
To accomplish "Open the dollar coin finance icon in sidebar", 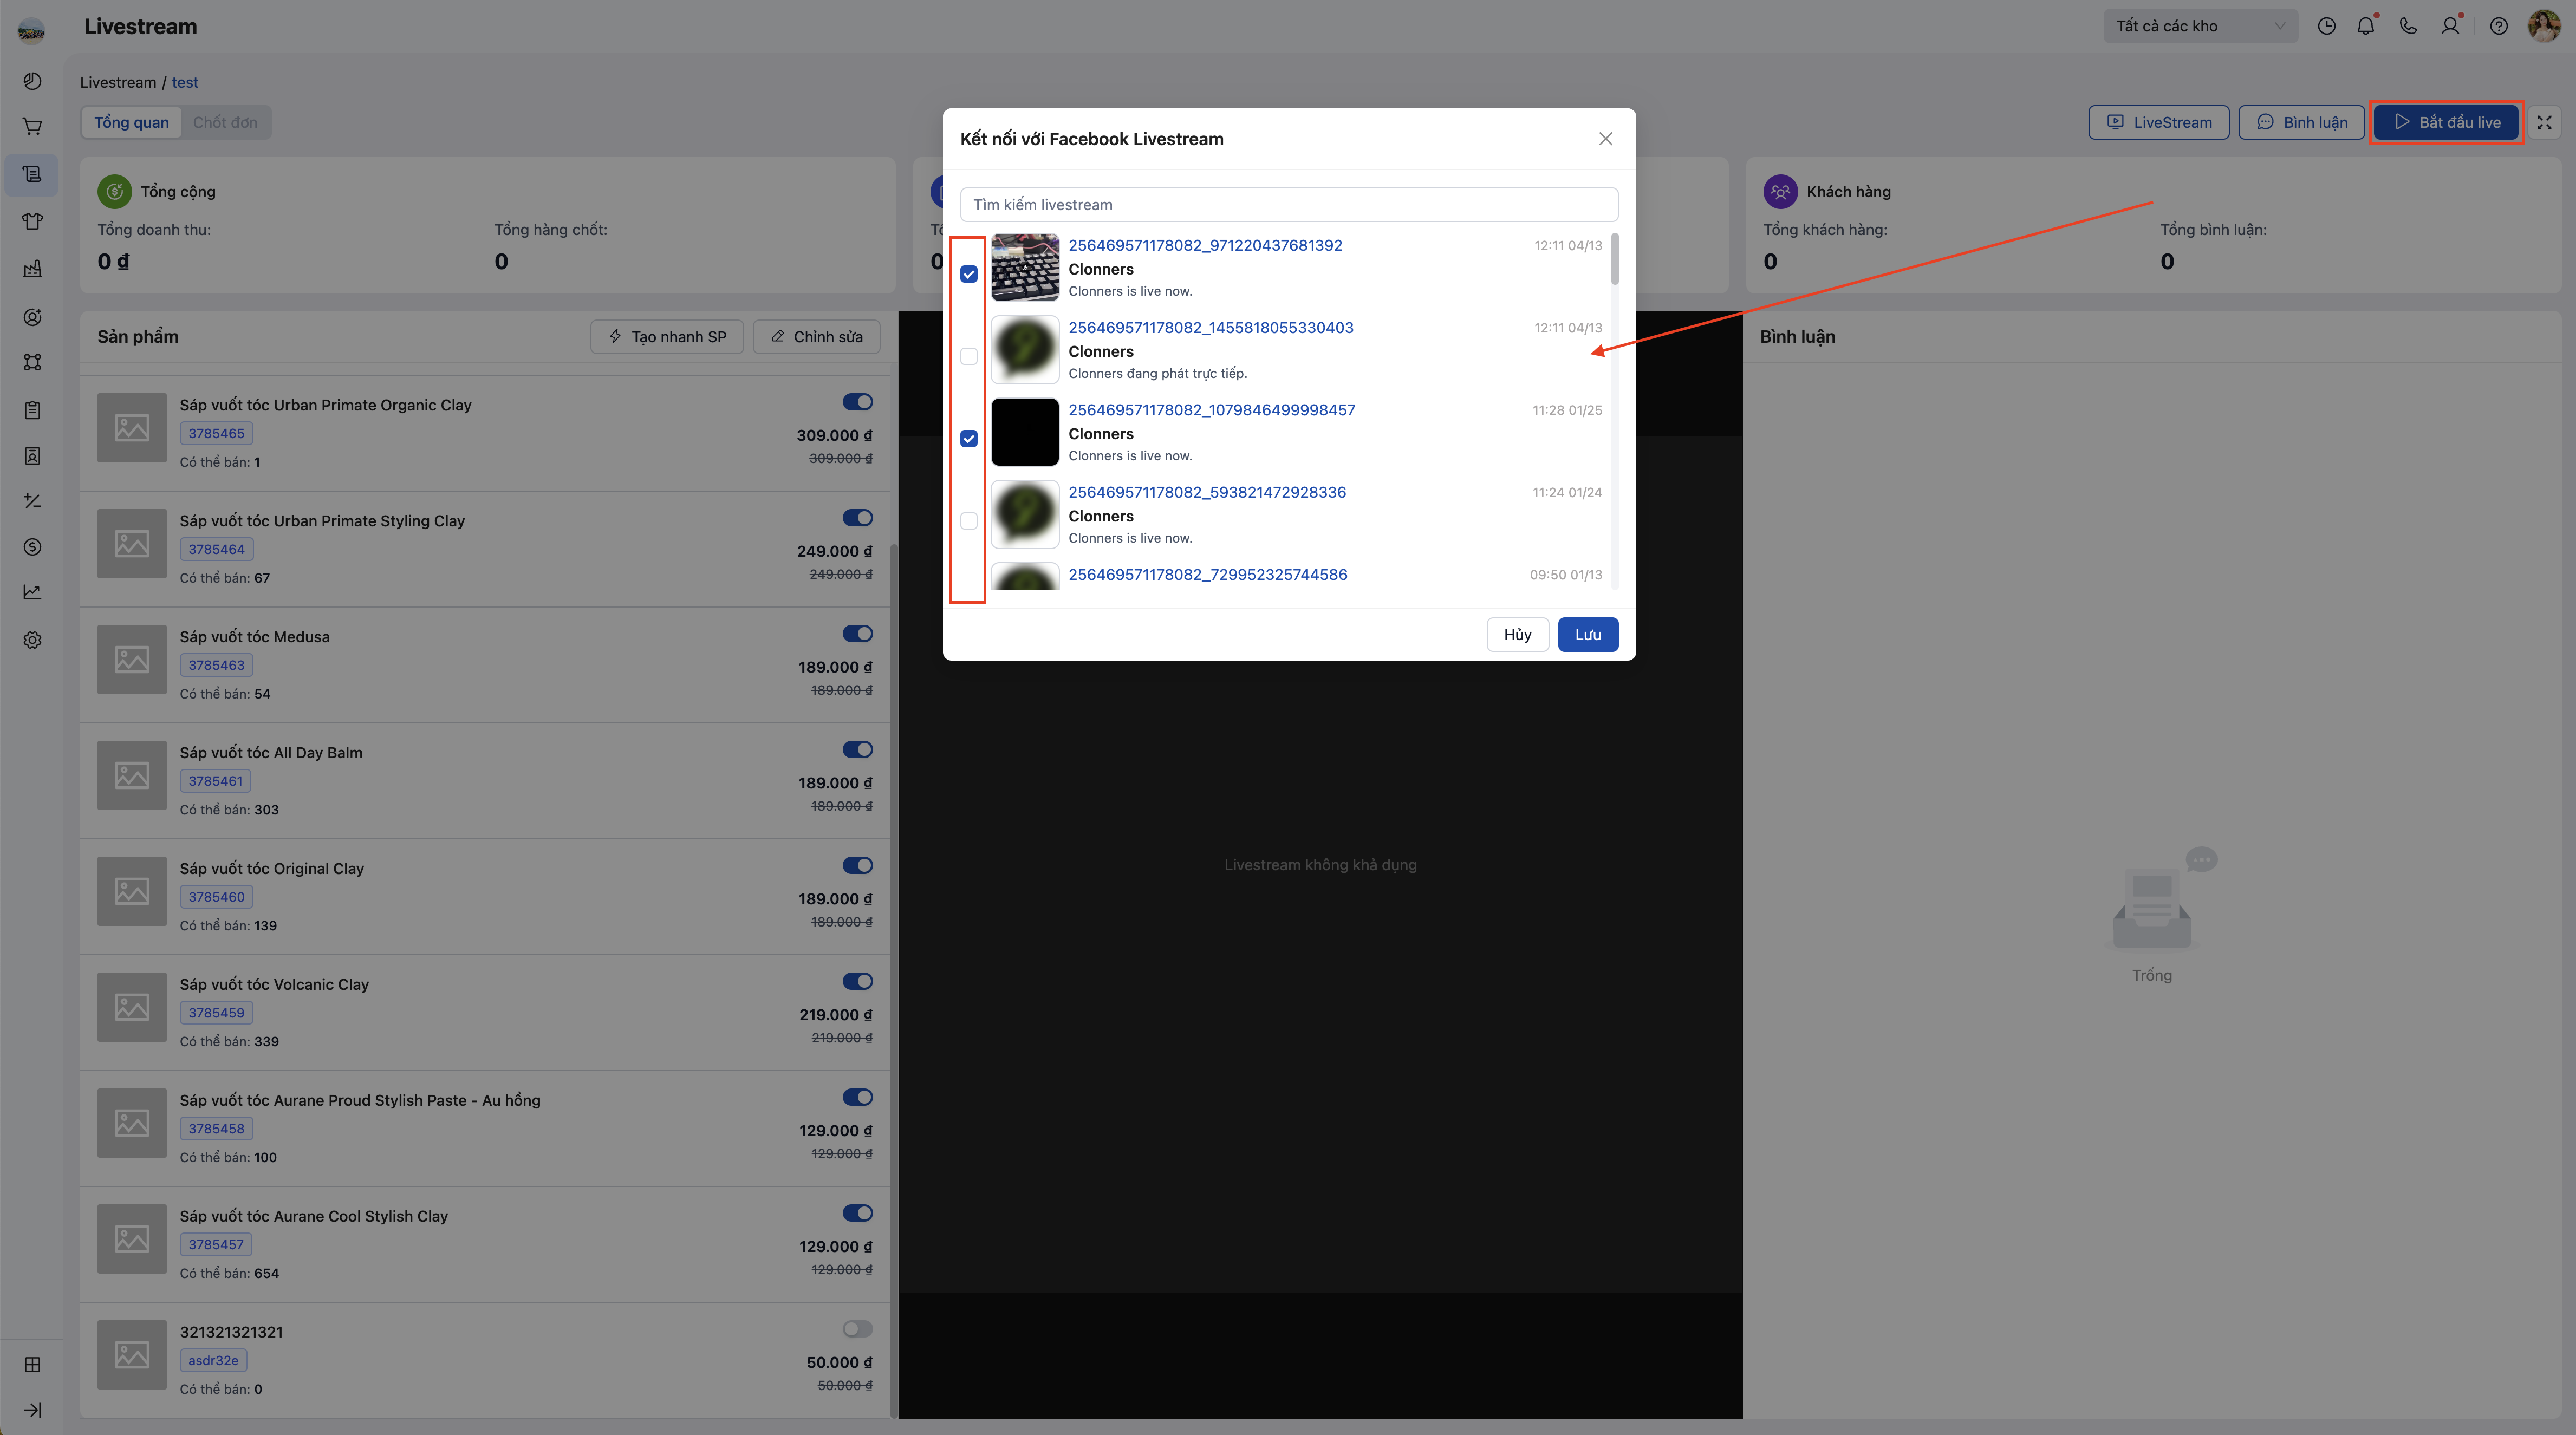I will (32, 547).
